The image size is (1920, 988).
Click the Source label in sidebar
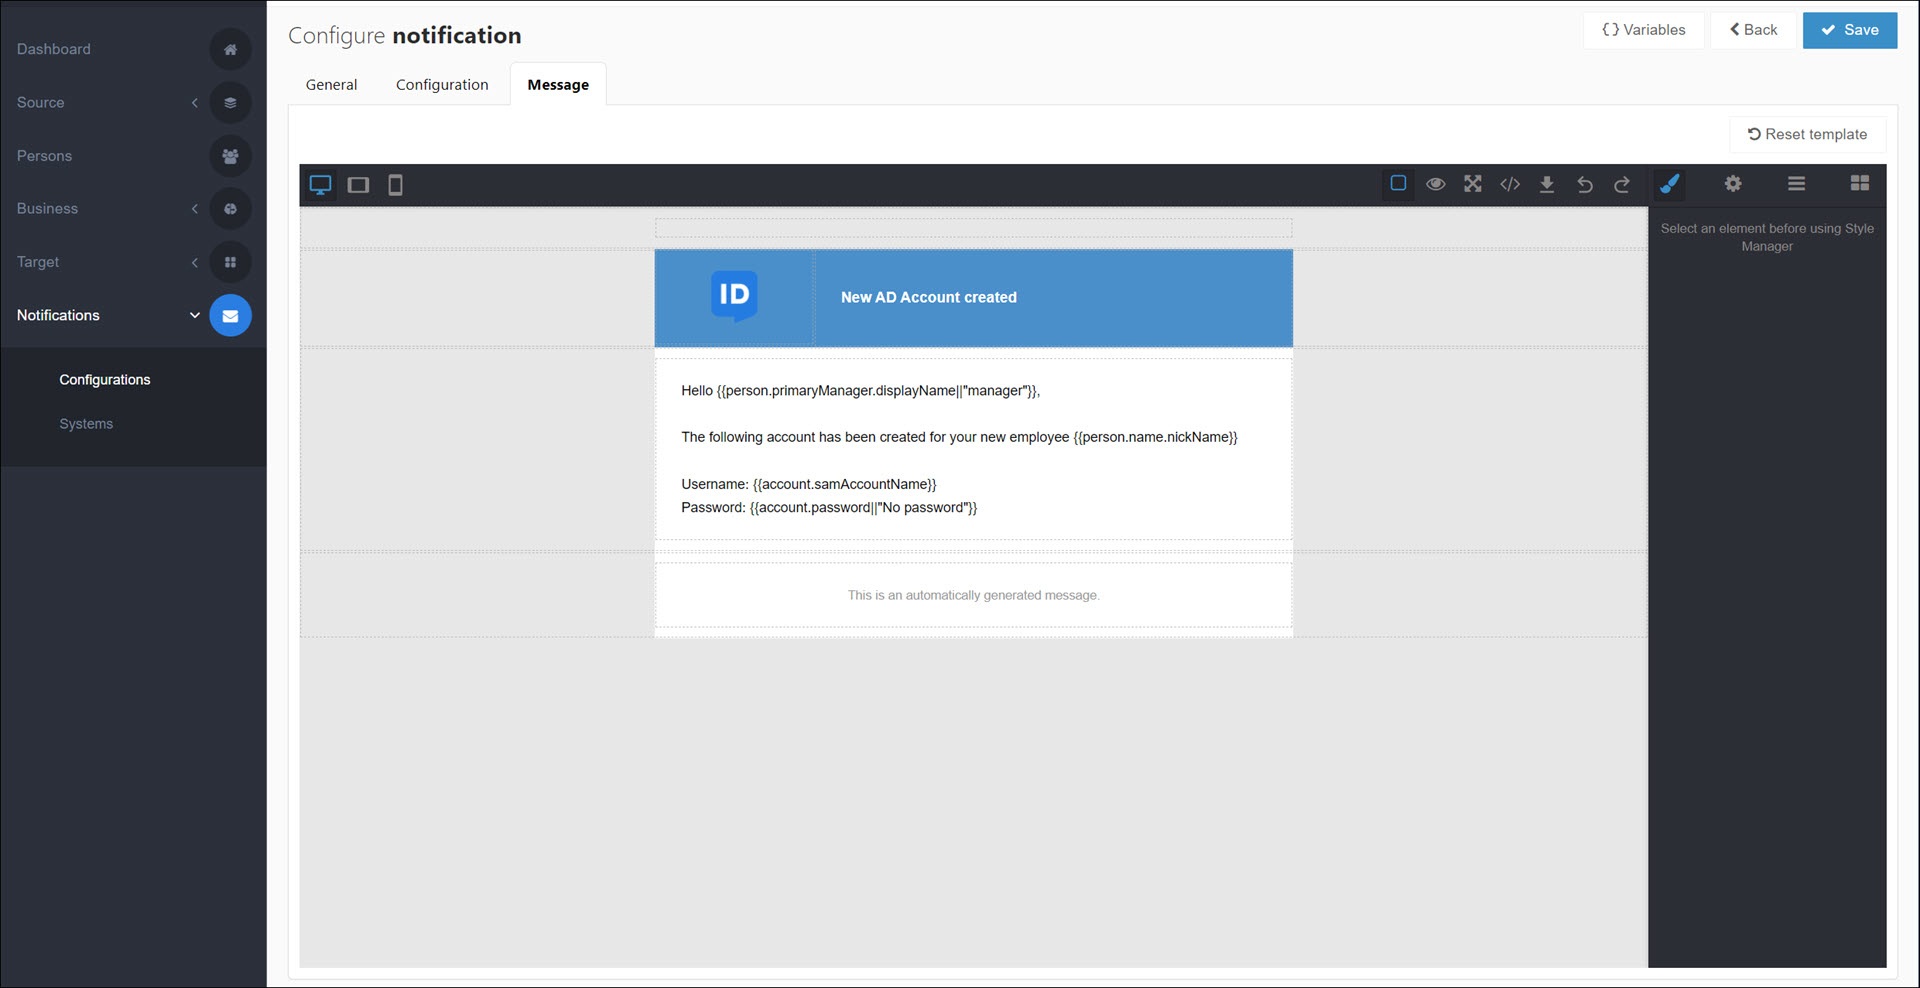[40, 102]
